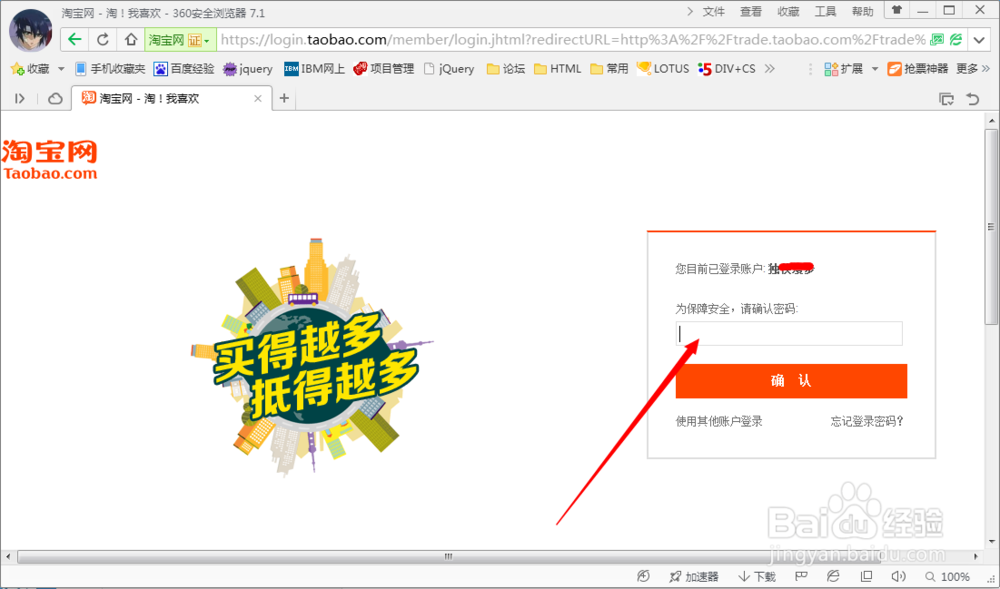
Task: Mute the tab with speaker status icon
Action: pyautogui.click(x=899, y=576)
